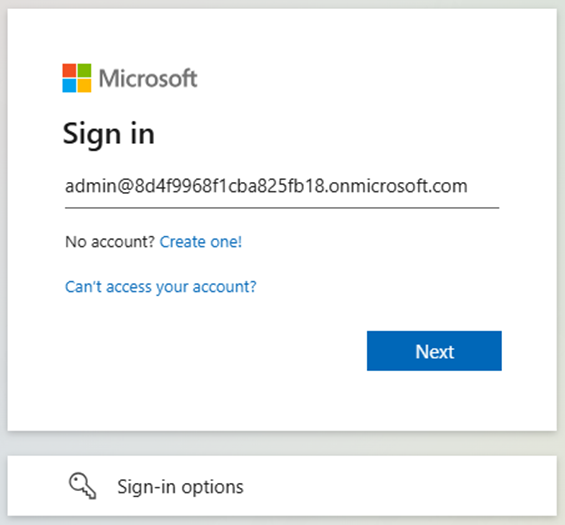The height and width of the screenshot is (525, 565).
Task: Click the Sign-in options text label
Action: point(181,487)
